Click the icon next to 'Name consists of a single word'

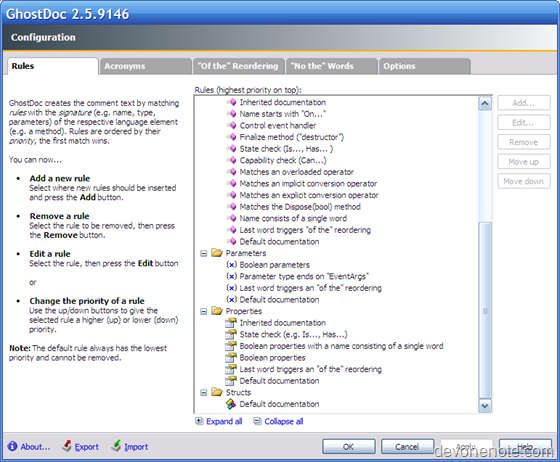(x=232, y=219)
